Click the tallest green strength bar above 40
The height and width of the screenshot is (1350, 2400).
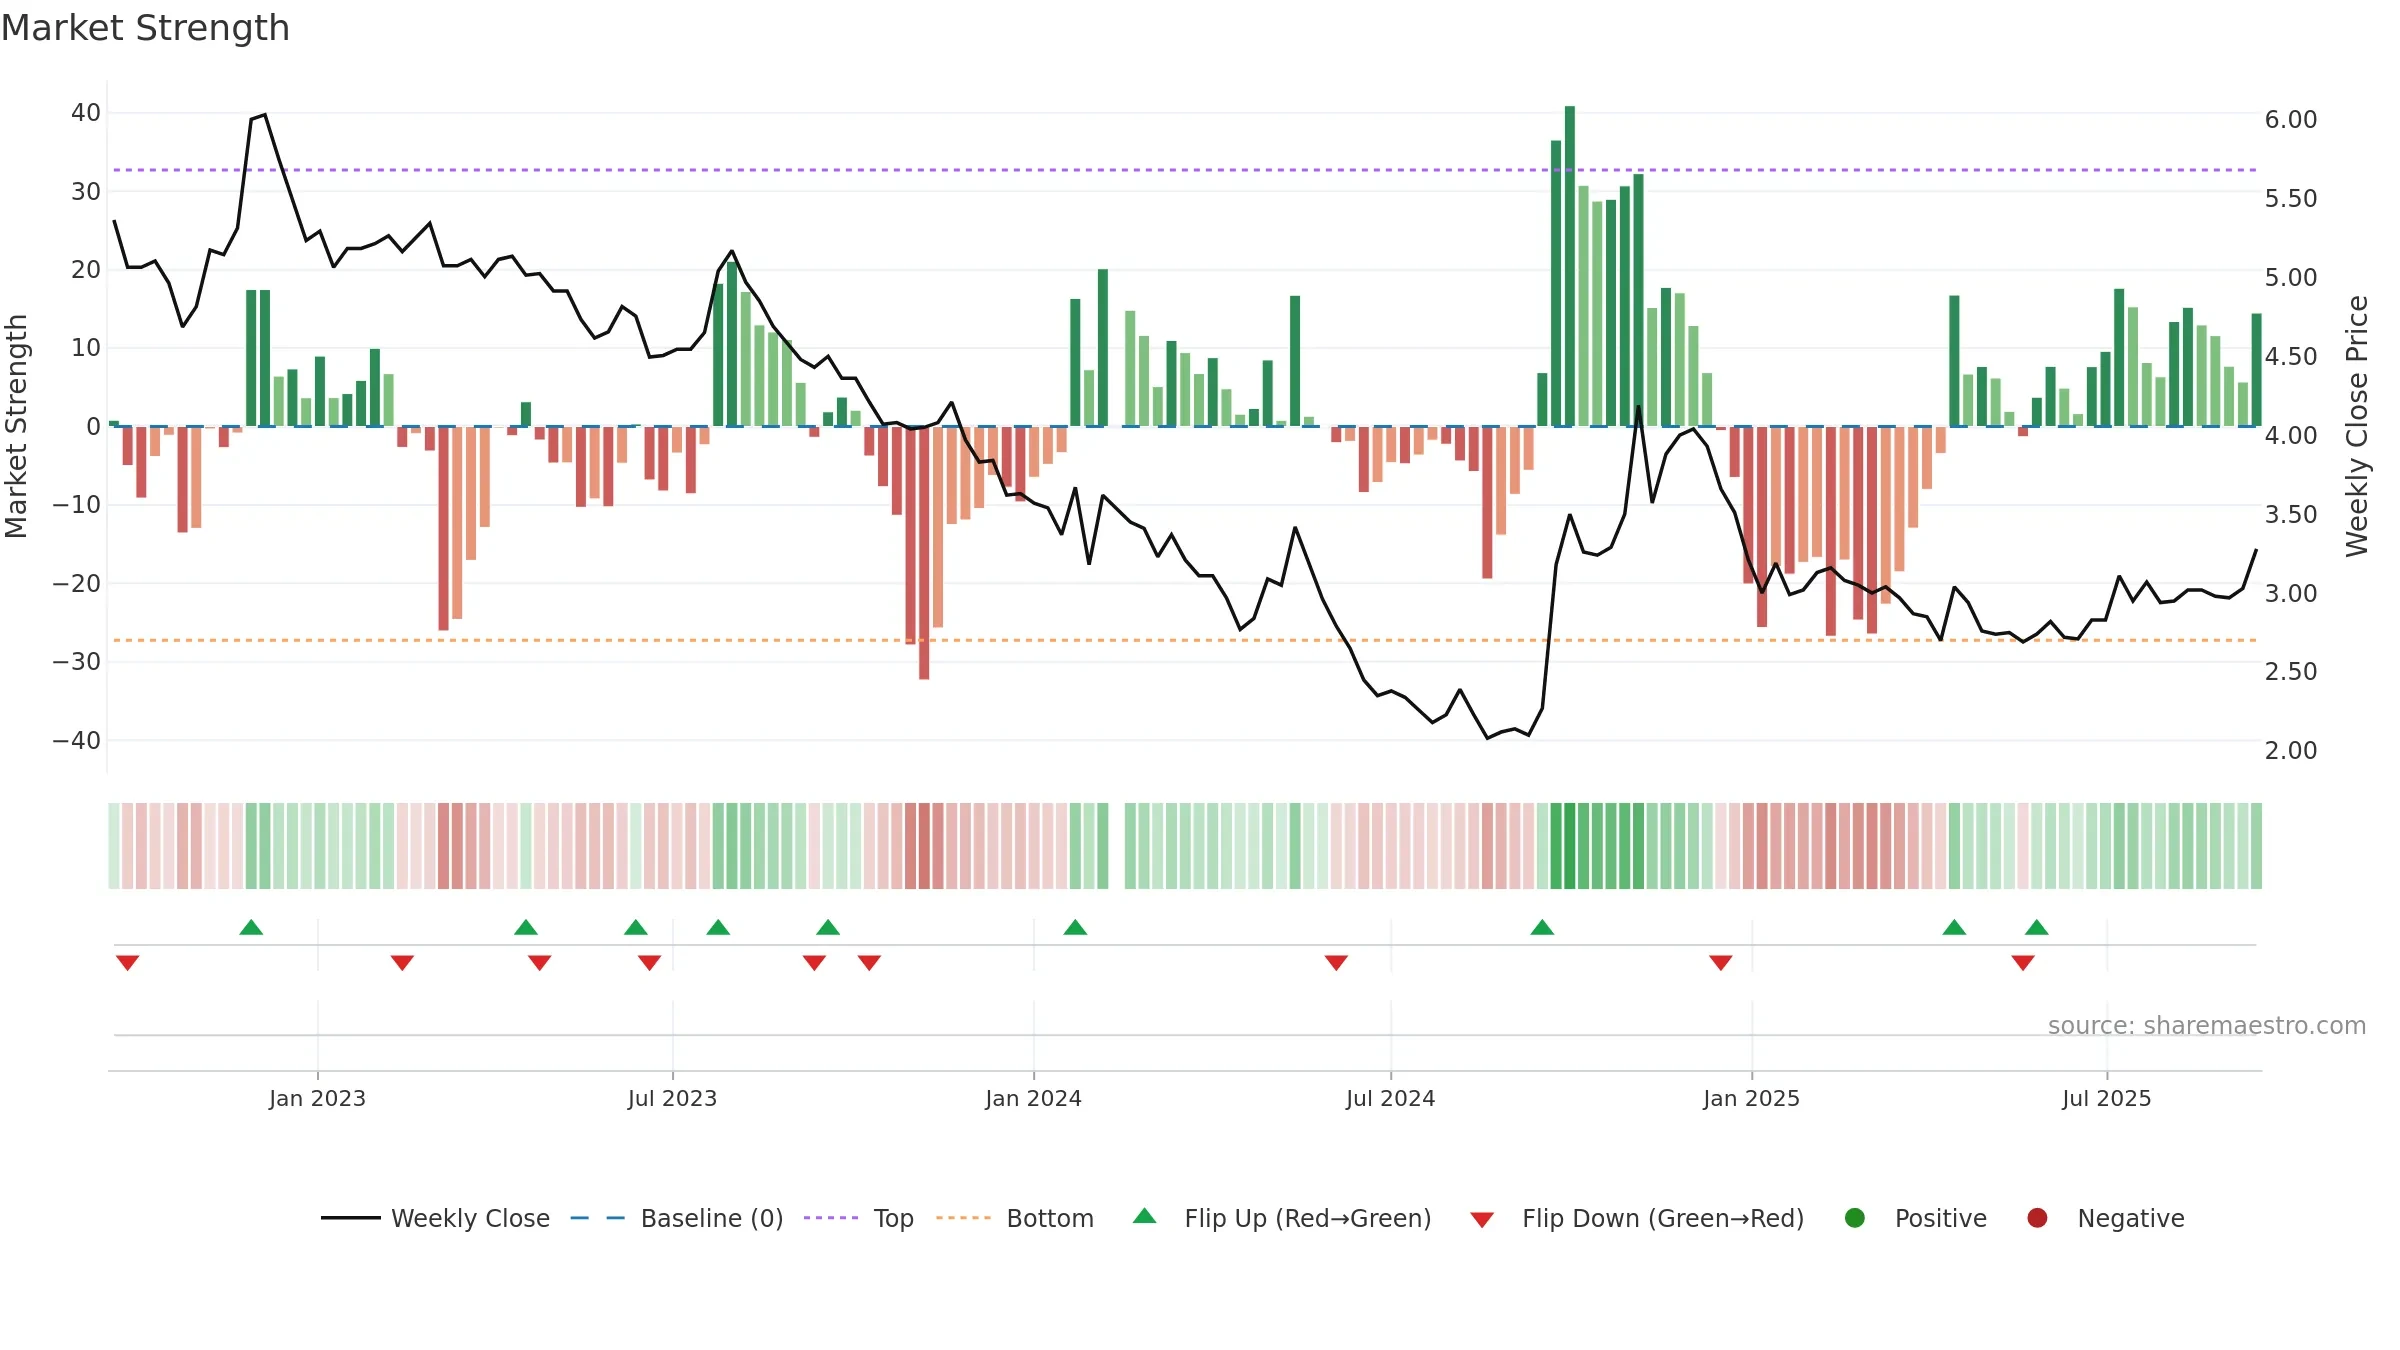pos(1570,266)
